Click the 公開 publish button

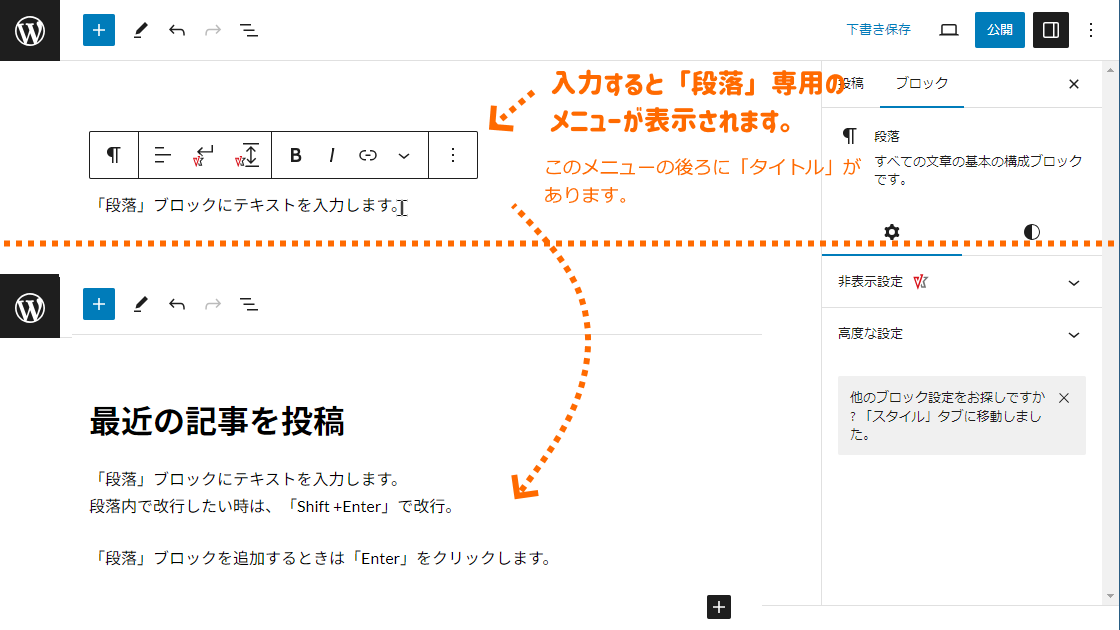click(999, 30)
